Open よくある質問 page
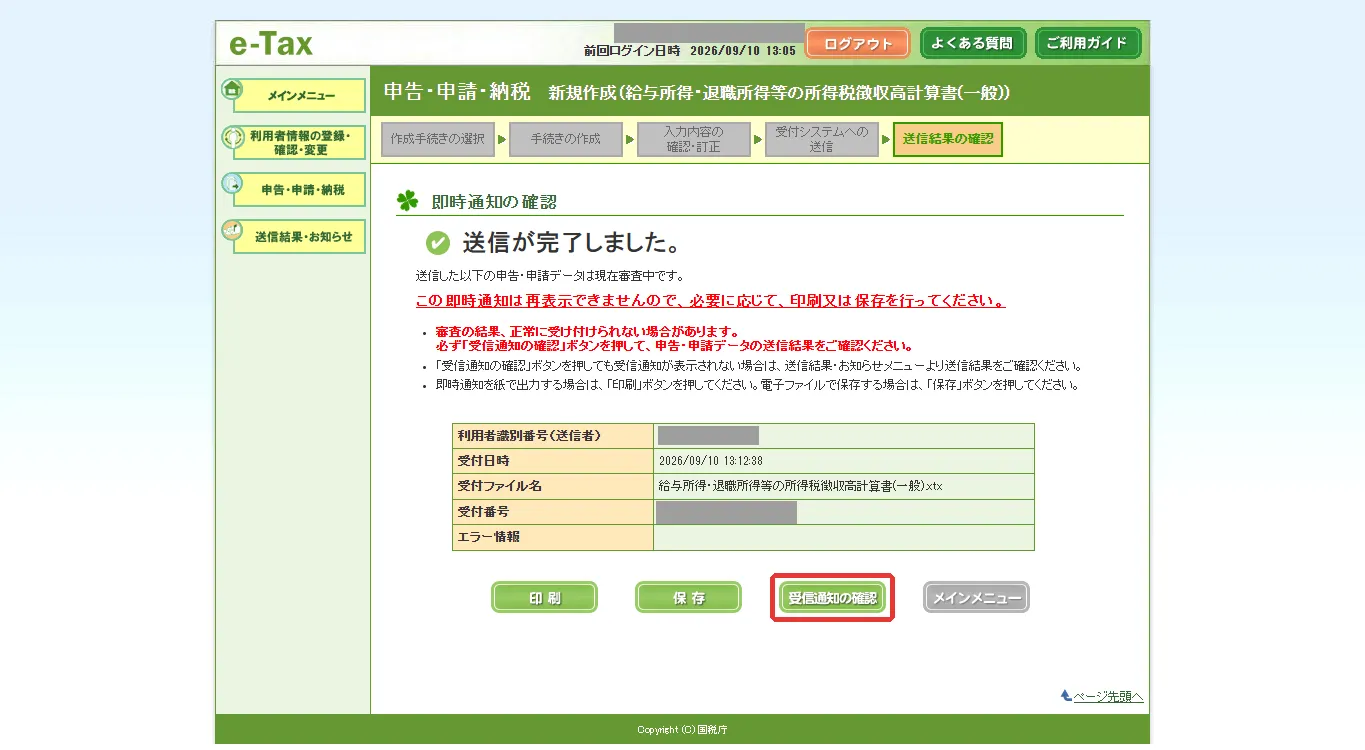 click(972, 43)
